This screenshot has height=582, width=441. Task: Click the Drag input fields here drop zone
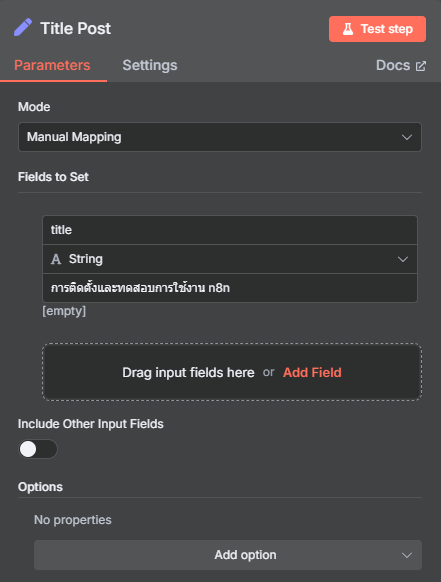click(232, 372)
